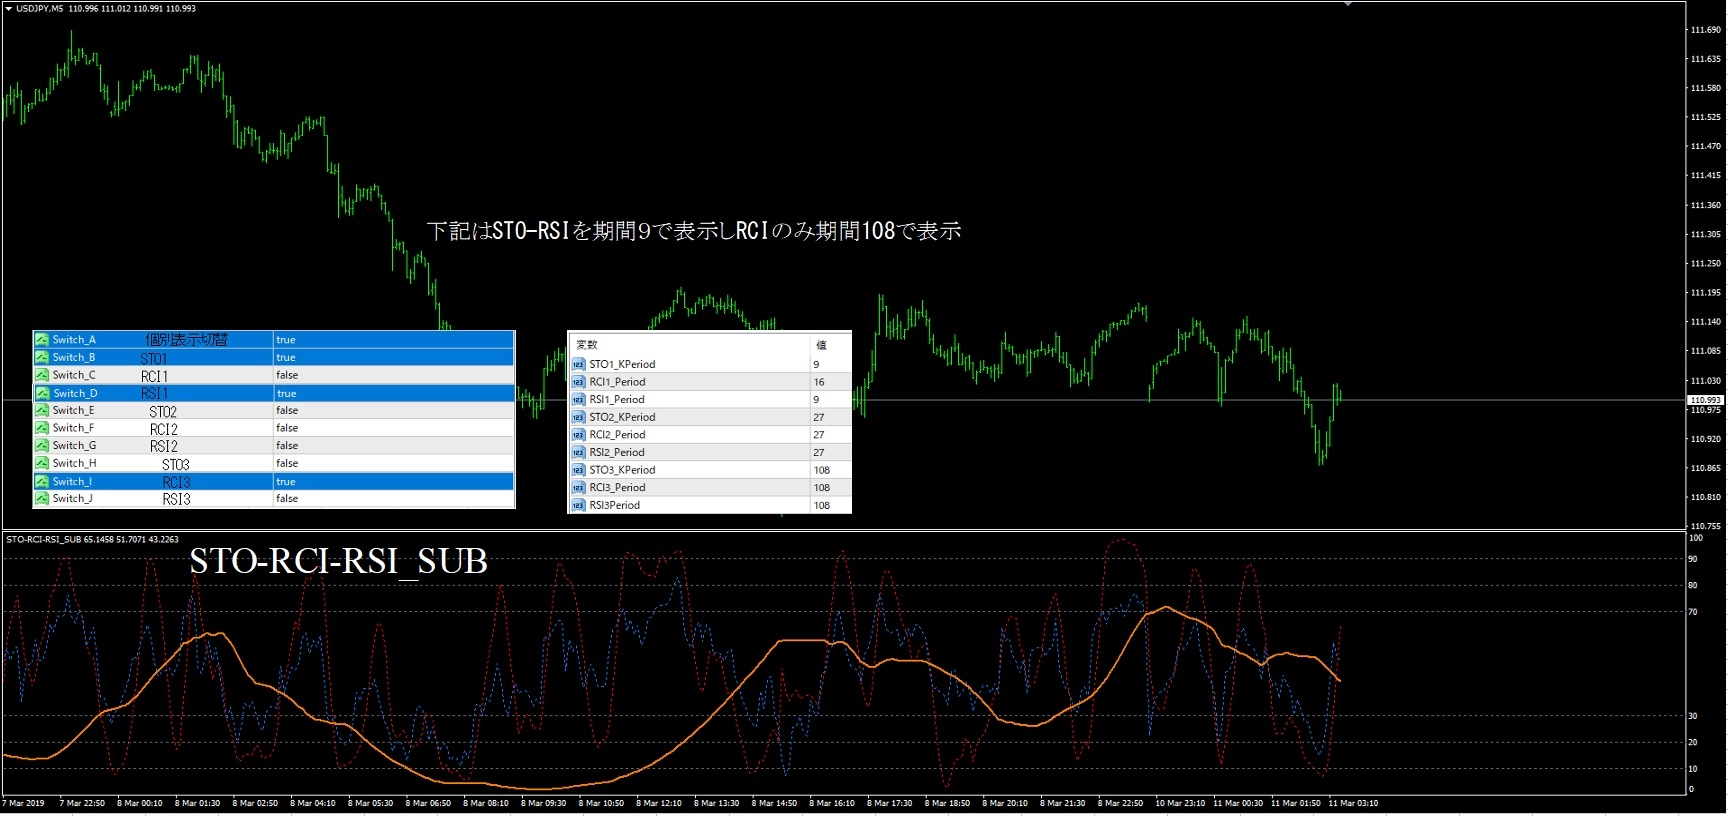
Task: Click the 111.690 price scale label
Action: click(x=1705, y=30)
